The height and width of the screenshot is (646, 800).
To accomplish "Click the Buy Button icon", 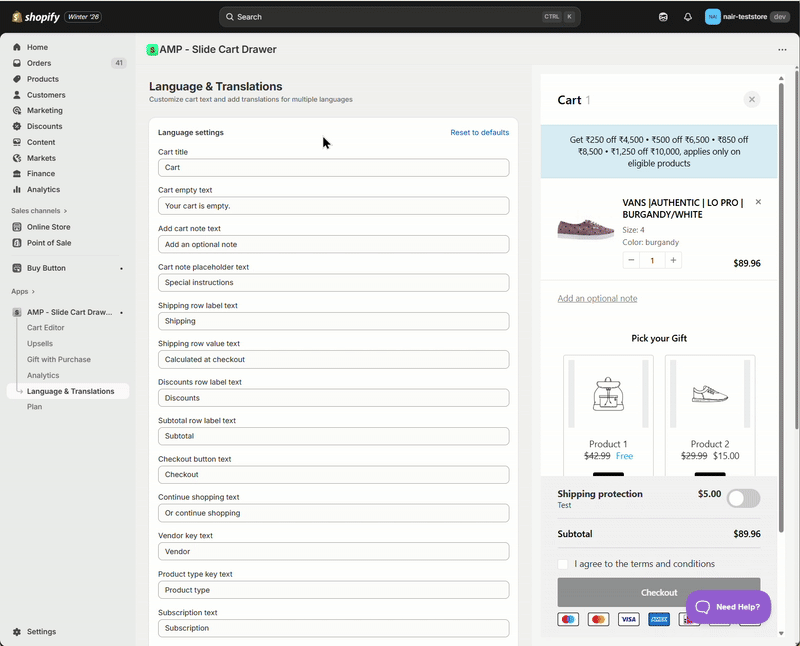I will [17, 268].
